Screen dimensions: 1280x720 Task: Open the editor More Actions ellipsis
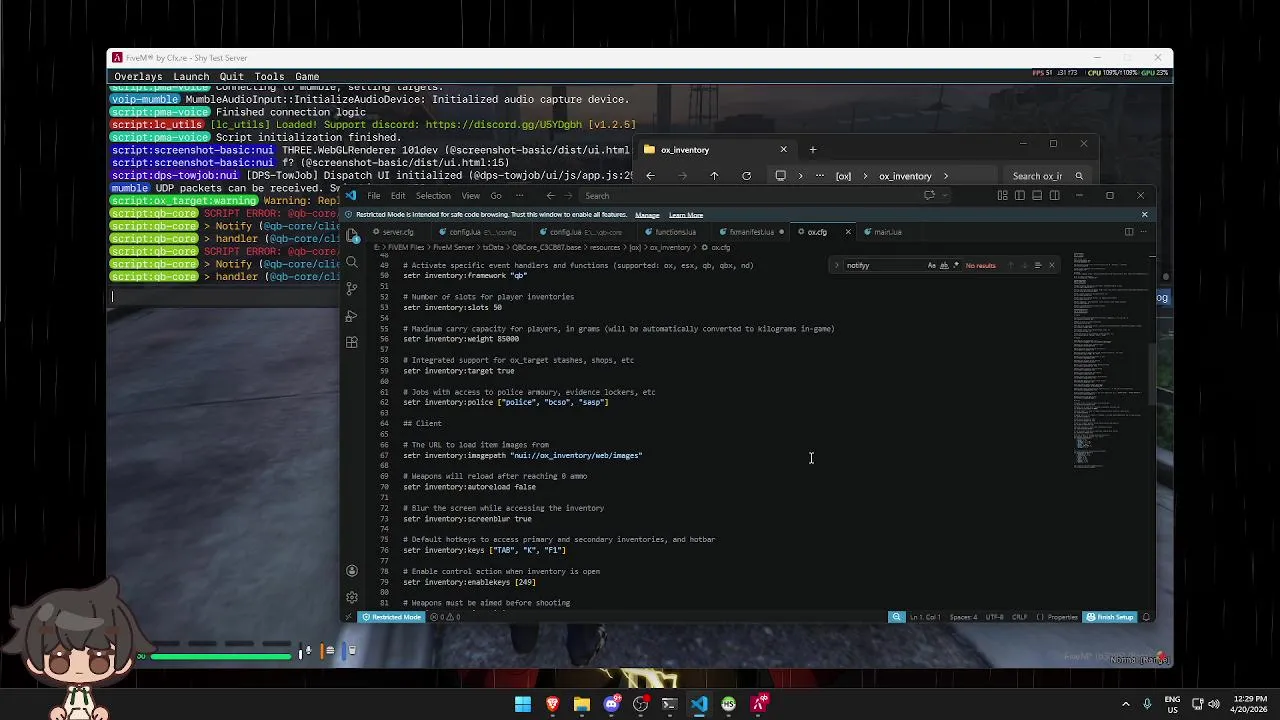(1144, 232)
